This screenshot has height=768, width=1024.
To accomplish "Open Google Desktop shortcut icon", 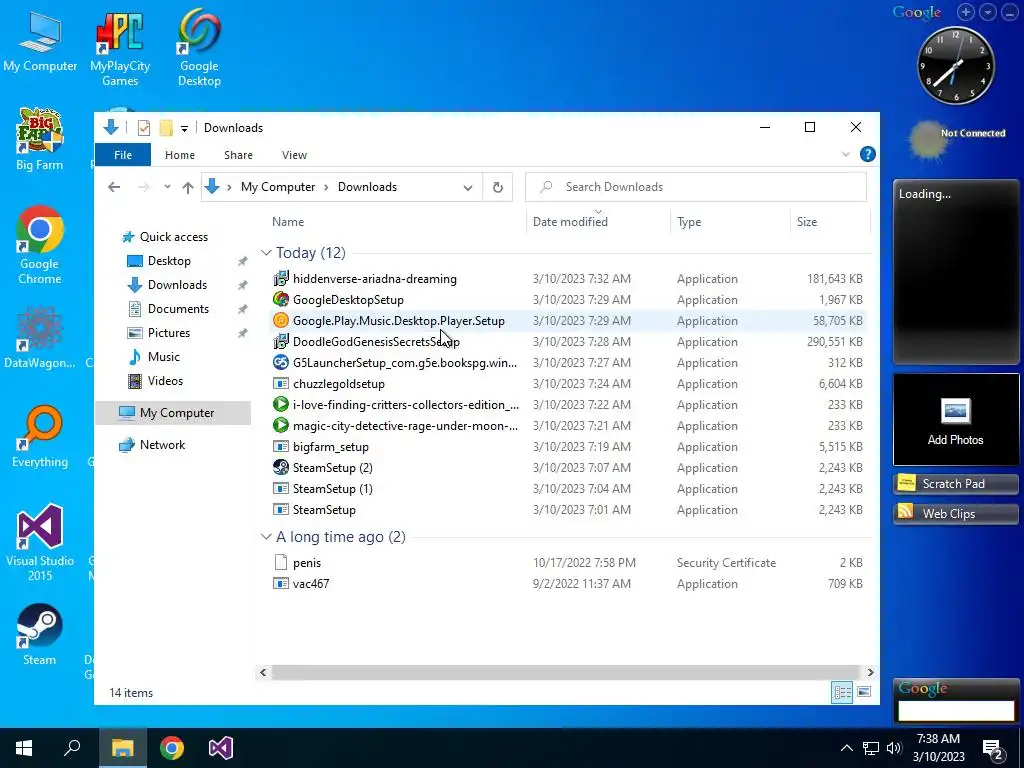I will (x=199, y=48).
